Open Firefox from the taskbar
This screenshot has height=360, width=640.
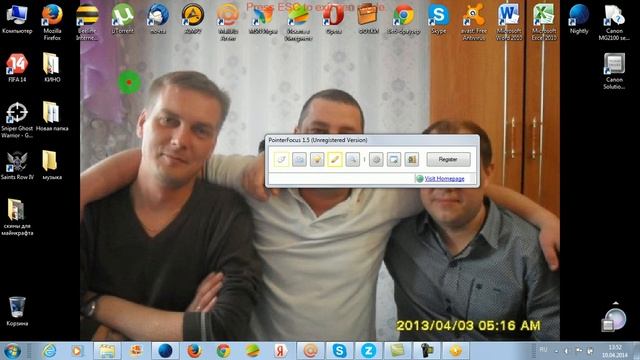tap(194, 351)
